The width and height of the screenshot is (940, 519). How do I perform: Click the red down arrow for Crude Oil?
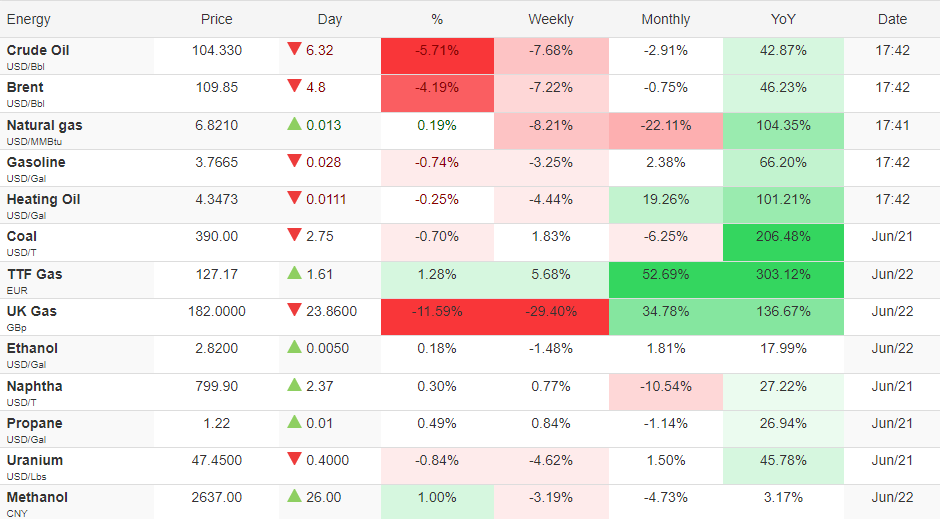tap(294, 49)
